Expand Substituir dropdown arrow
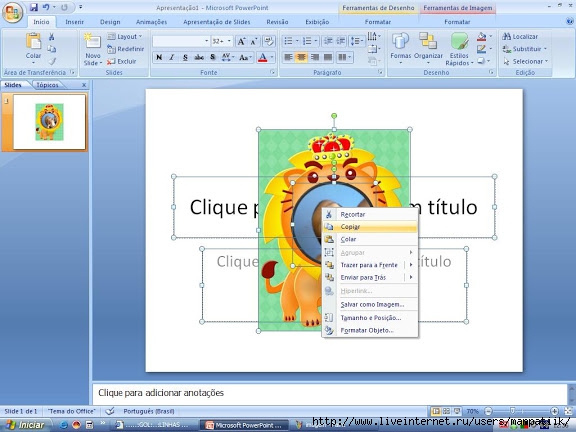 (545, 49)
